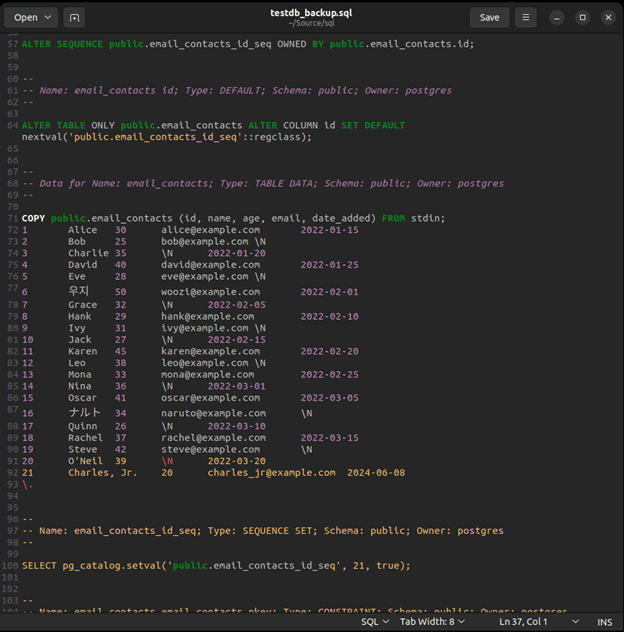
Task: Toggle INS insert mode indicator
Action: tap(604, 622)
